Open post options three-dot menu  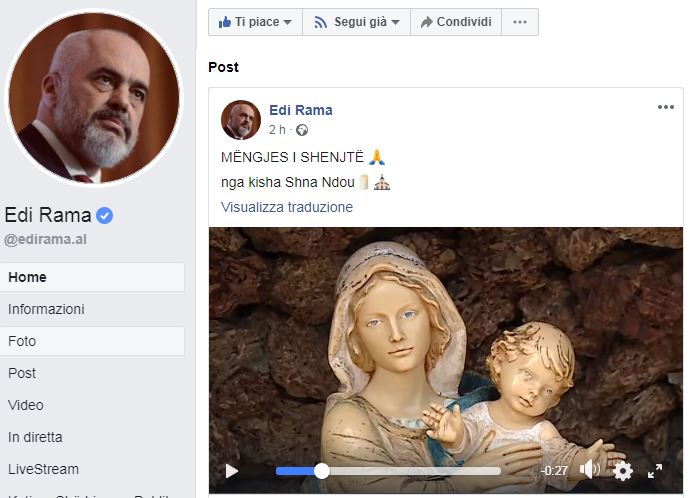pos(666,108)
